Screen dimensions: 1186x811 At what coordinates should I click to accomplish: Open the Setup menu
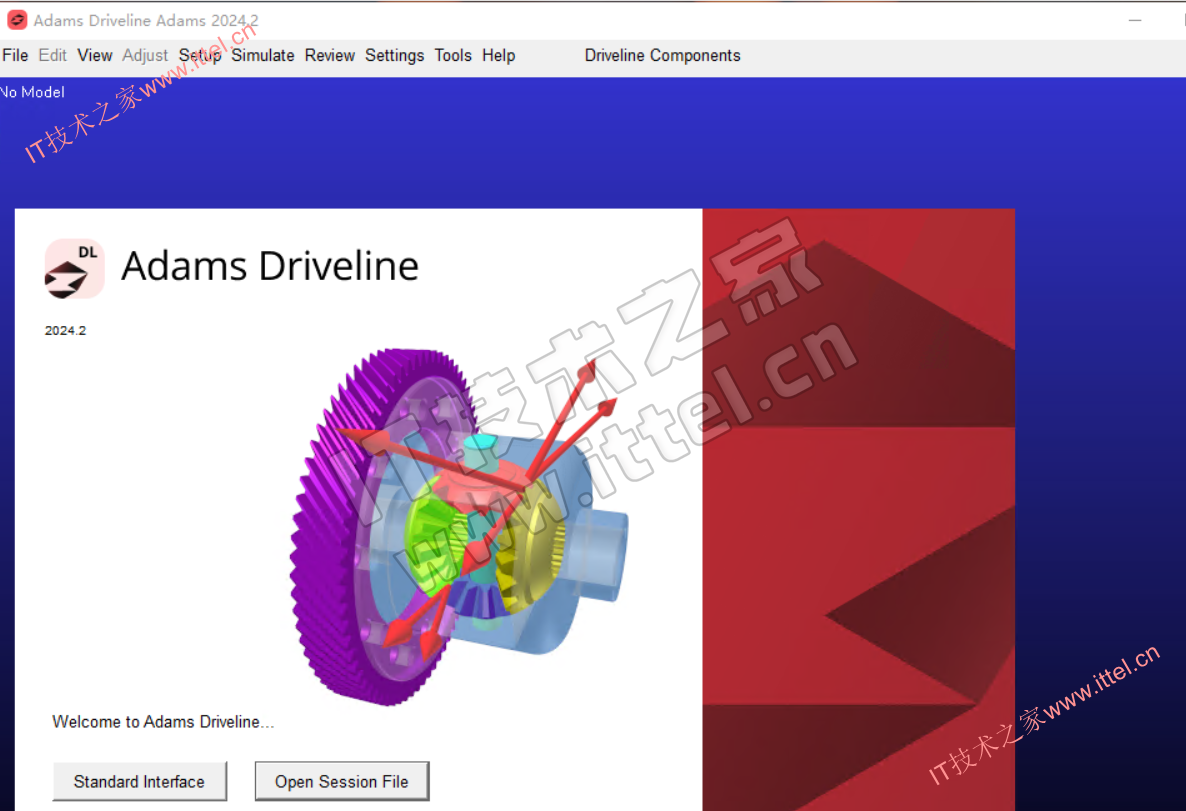click(200, 56)
